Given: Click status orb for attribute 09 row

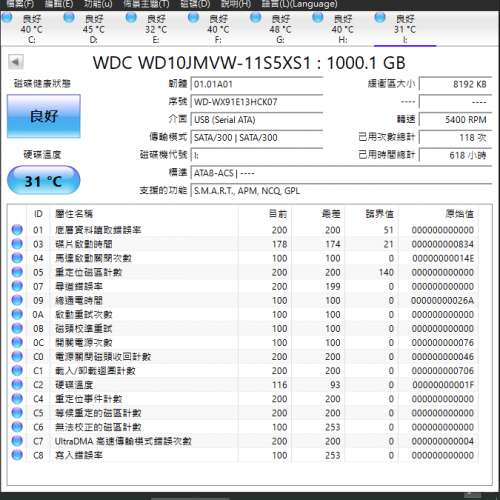Looking at the screenshot, I should [17, 300].
